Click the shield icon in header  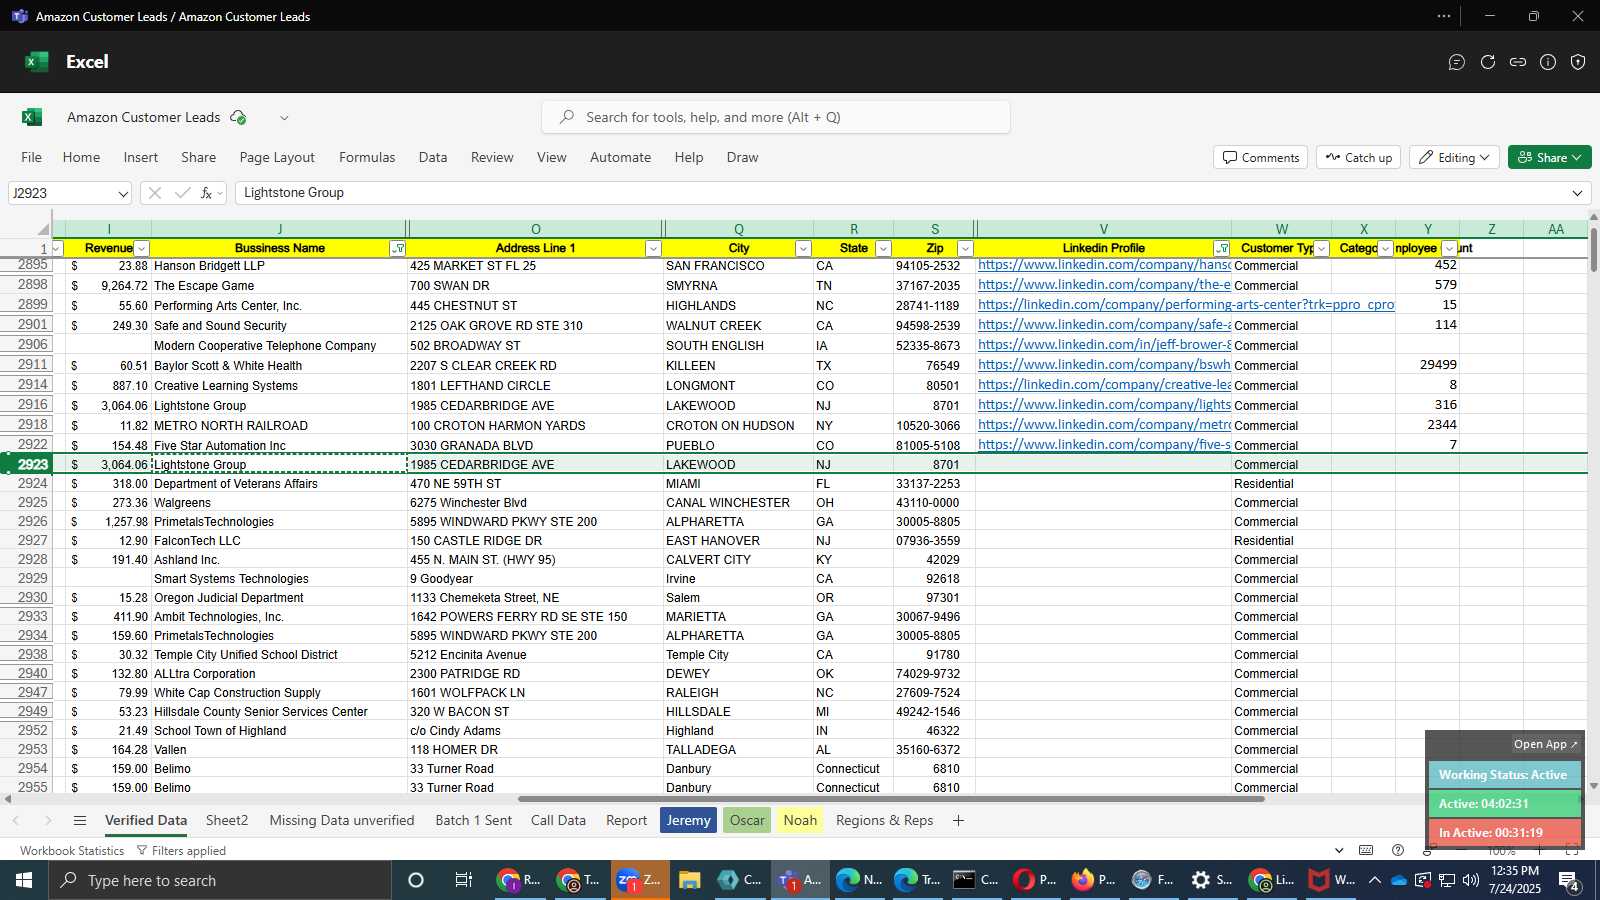[1578, 62]
